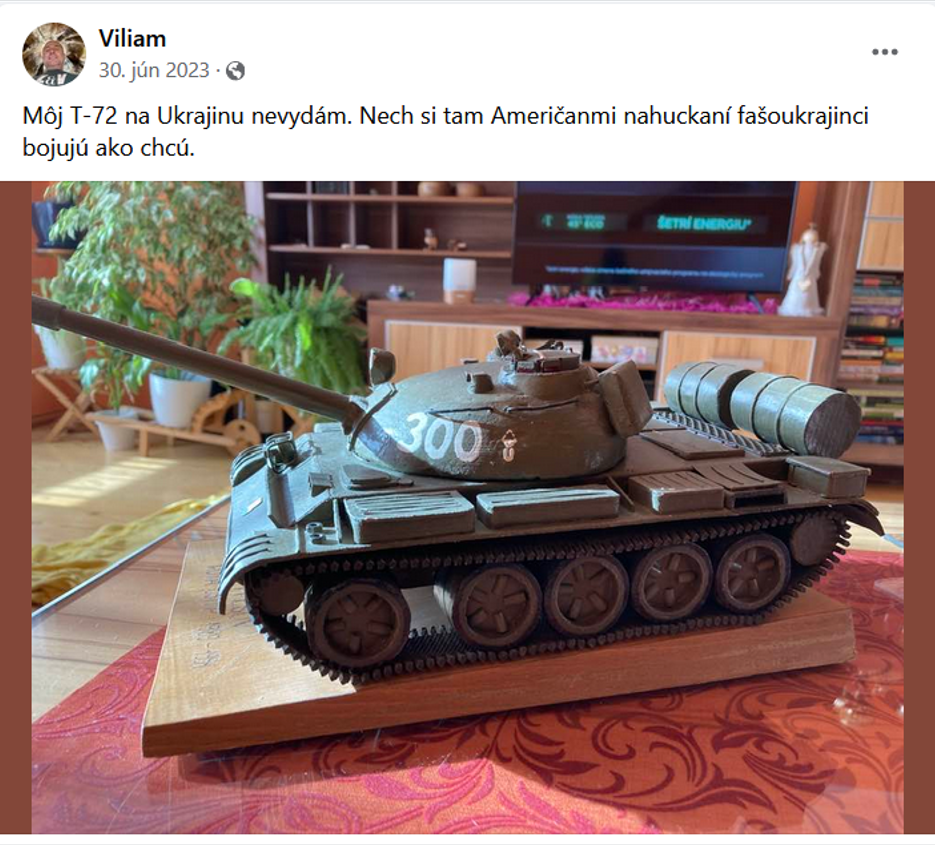The width and height of the screenshot is (935, 845).
Task: Click the public audience globe icon
Action: coord(236,71)
